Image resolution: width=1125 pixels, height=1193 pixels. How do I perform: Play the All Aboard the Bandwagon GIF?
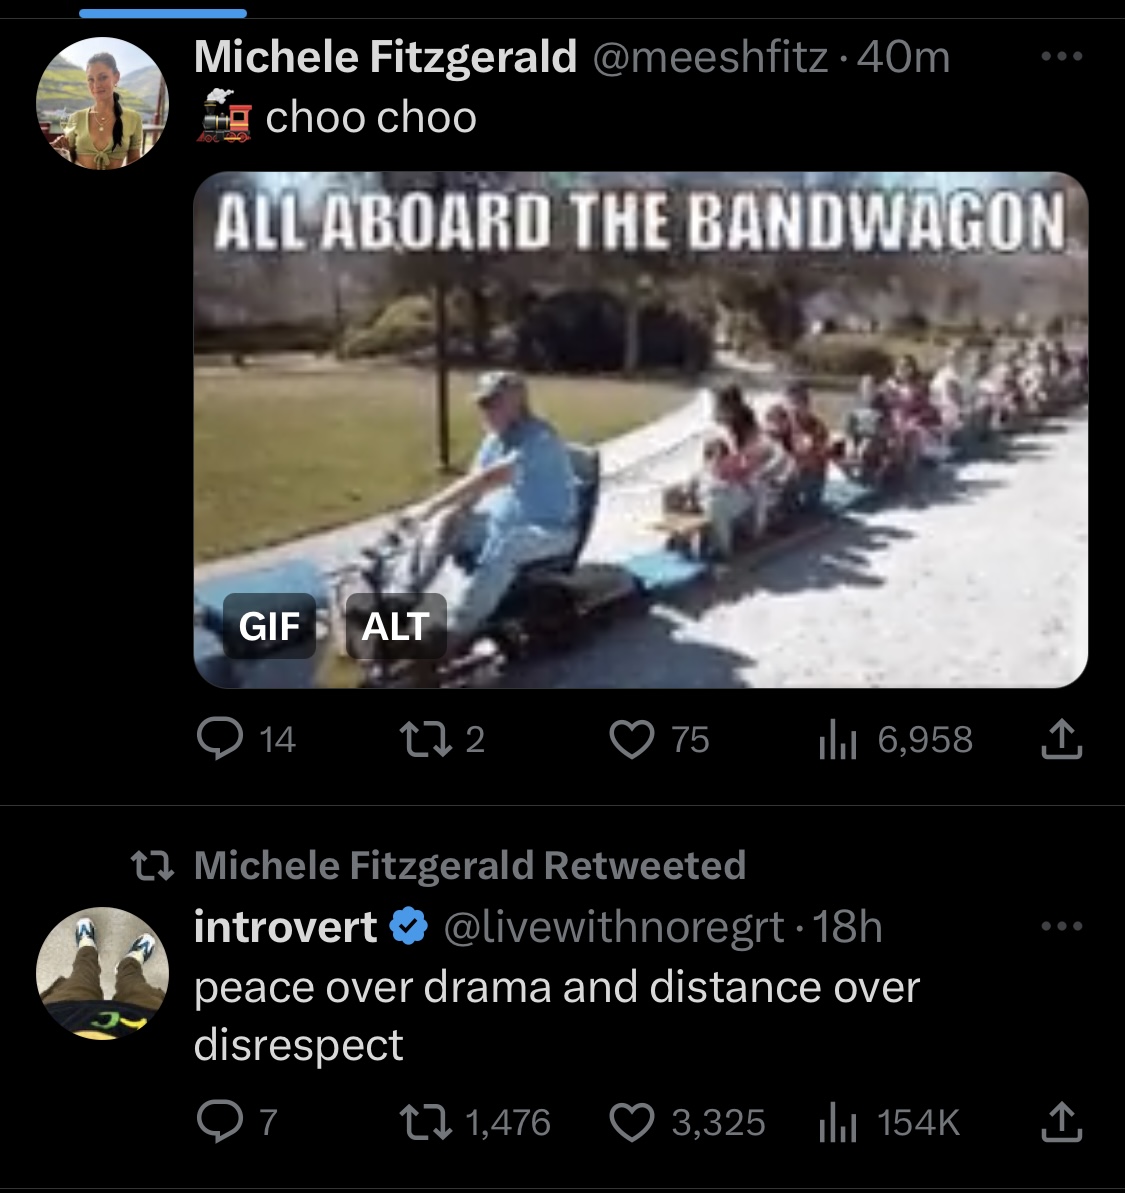click(640, 430)
